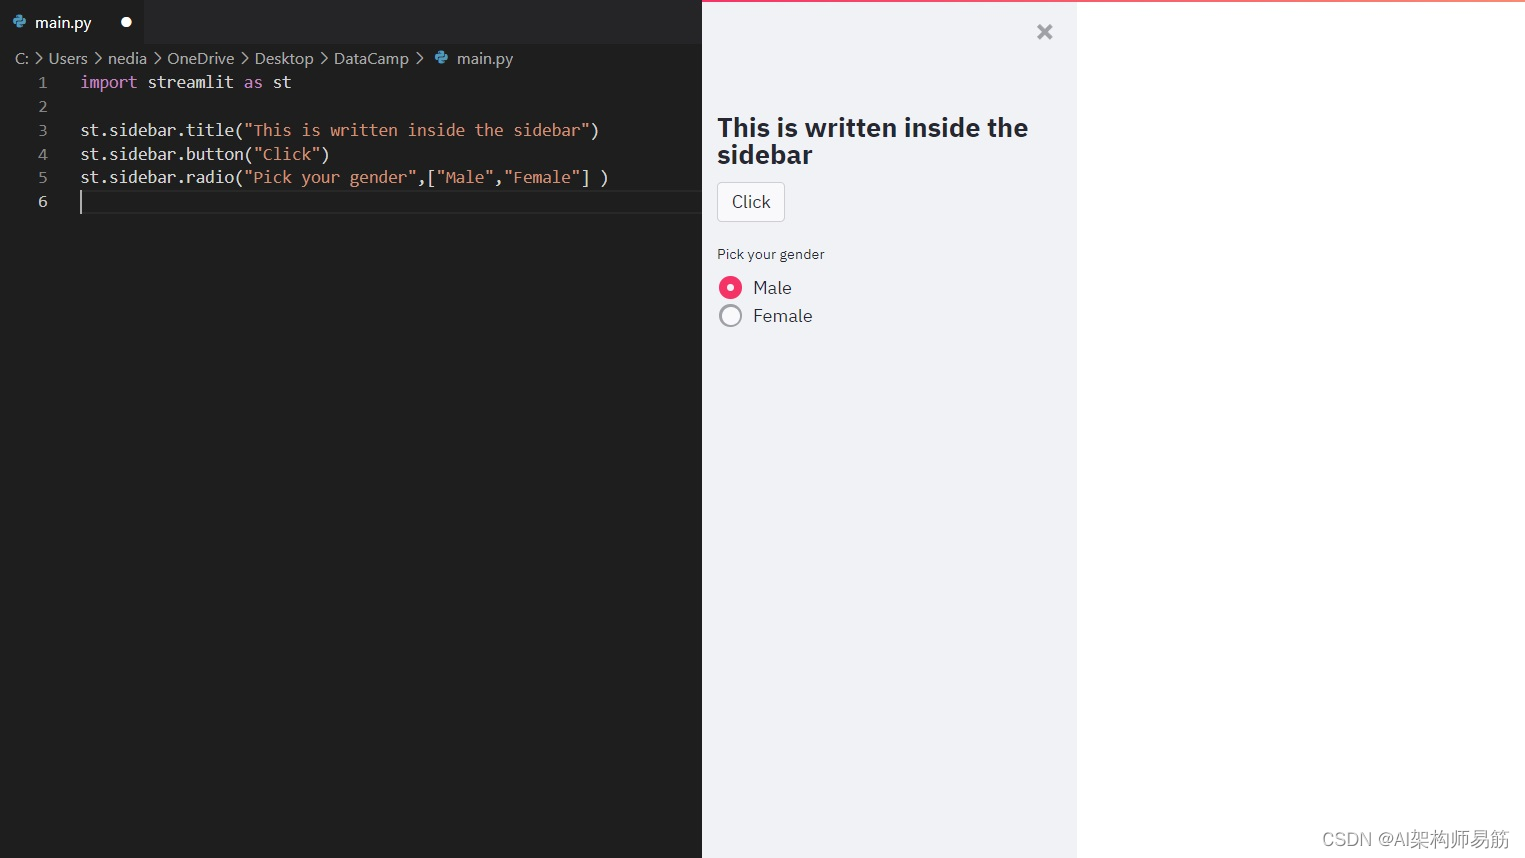Click the Python file icon on the main.py tab
Image resolution: width=1525 pixels, height=858 pixels.
(19, 21)
